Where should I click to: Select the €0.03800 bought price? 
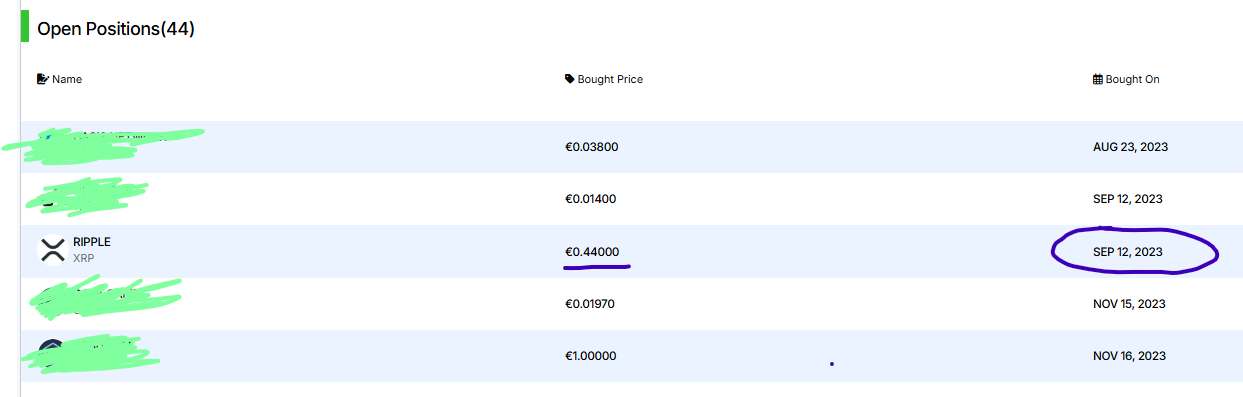[592, 147]
